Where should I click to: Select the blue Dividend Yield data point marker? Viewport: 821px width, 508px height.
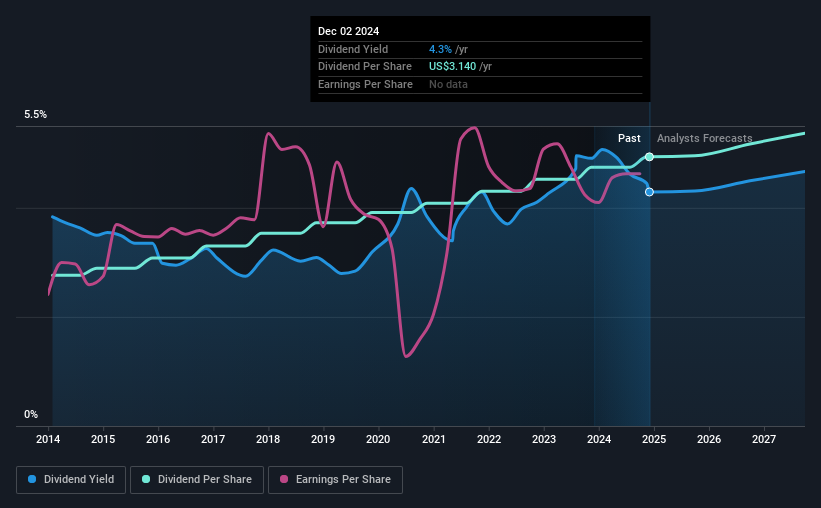tap(649, 192)
